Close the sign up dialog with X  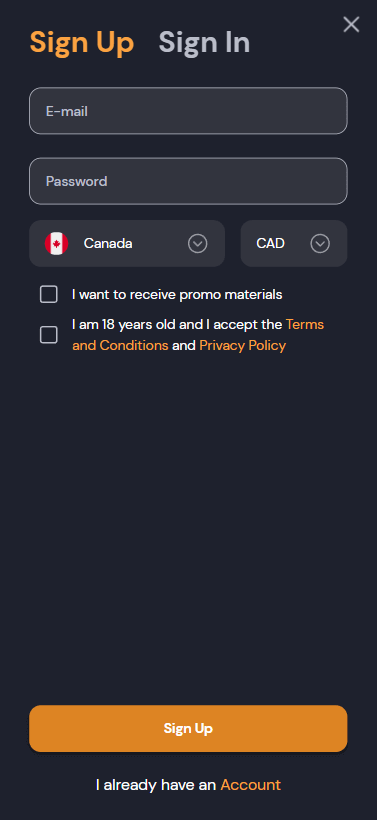point(351,24)
